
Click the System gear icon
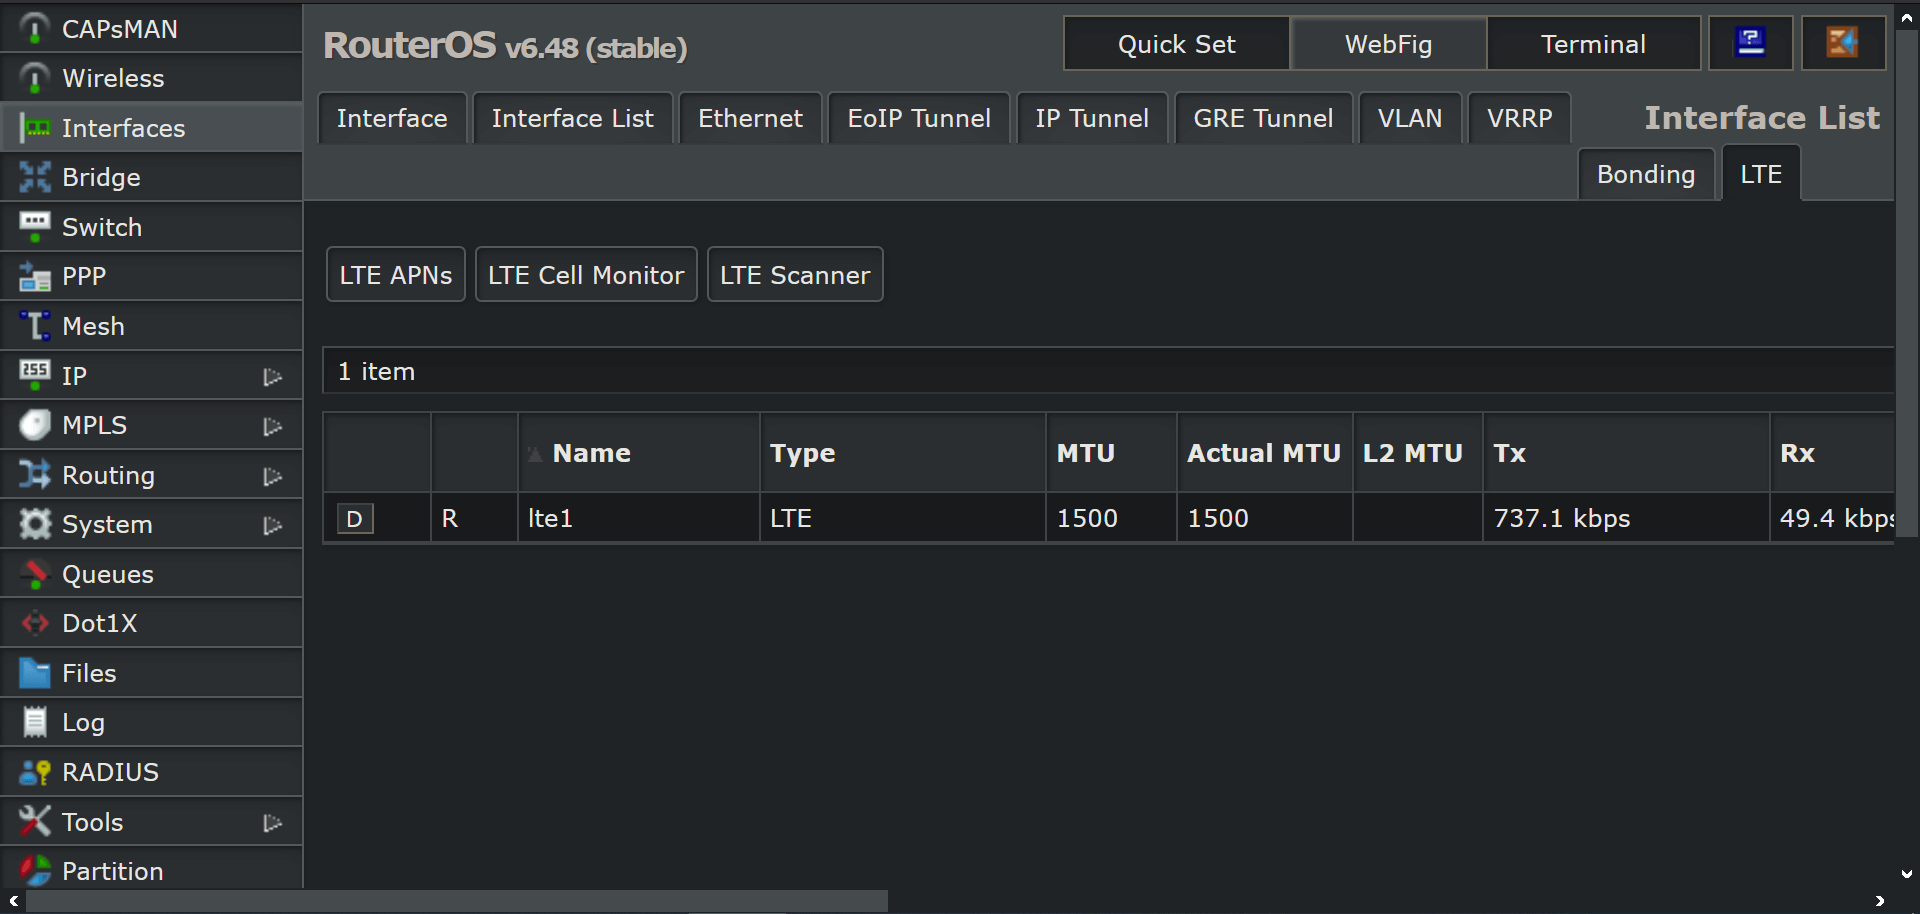pyautogui.click(x=34, y=524)
